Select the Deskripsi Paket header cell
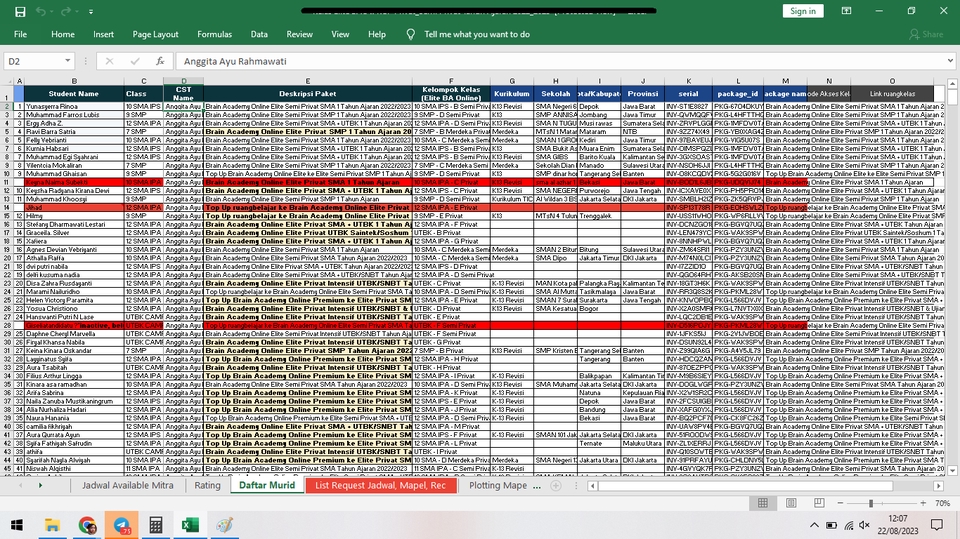 pos(308,94)
